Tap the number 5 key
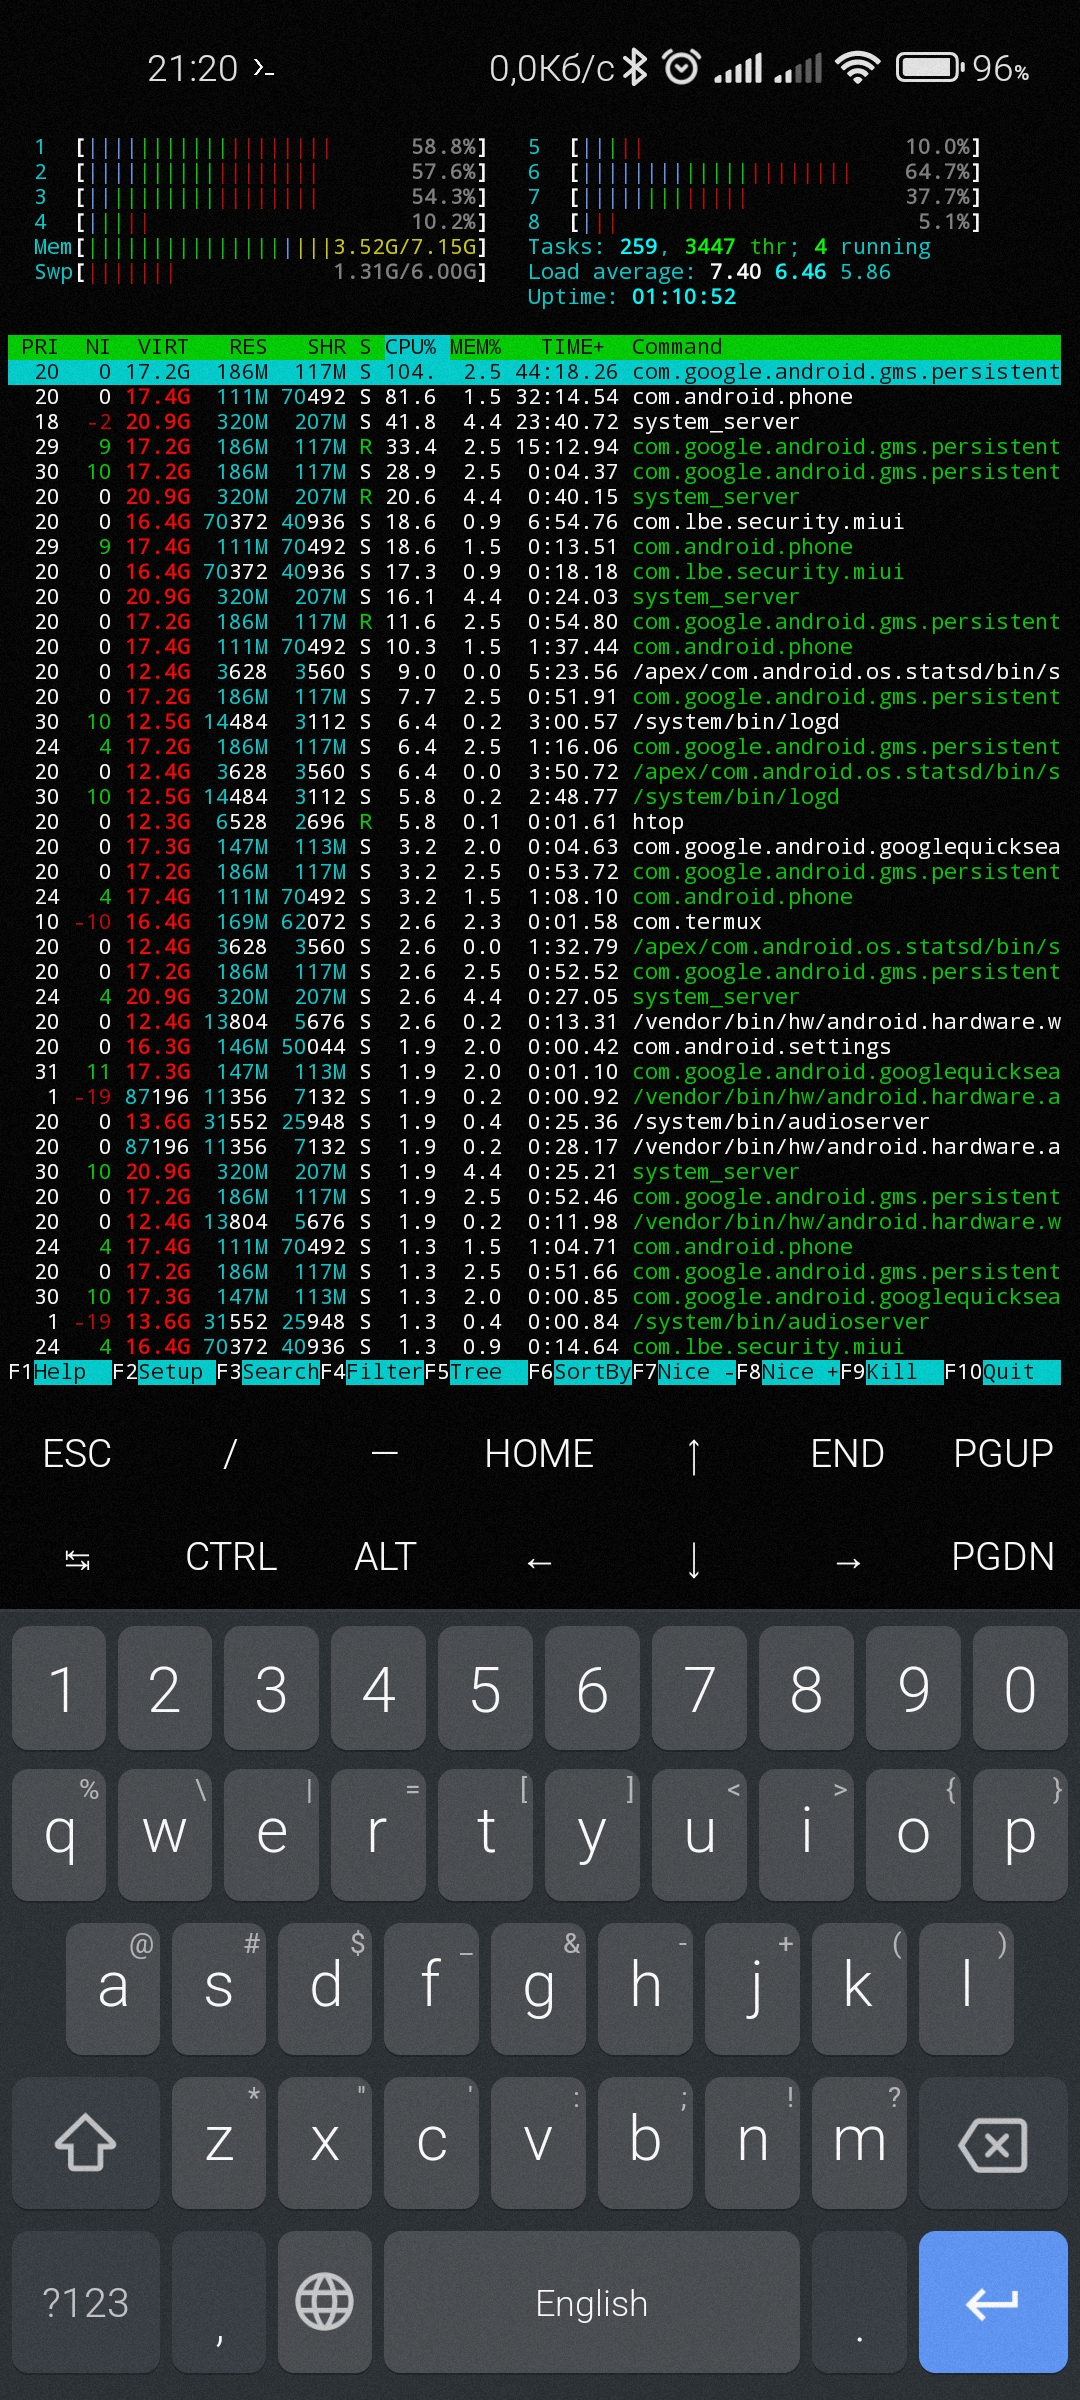 pos(485,1688)
